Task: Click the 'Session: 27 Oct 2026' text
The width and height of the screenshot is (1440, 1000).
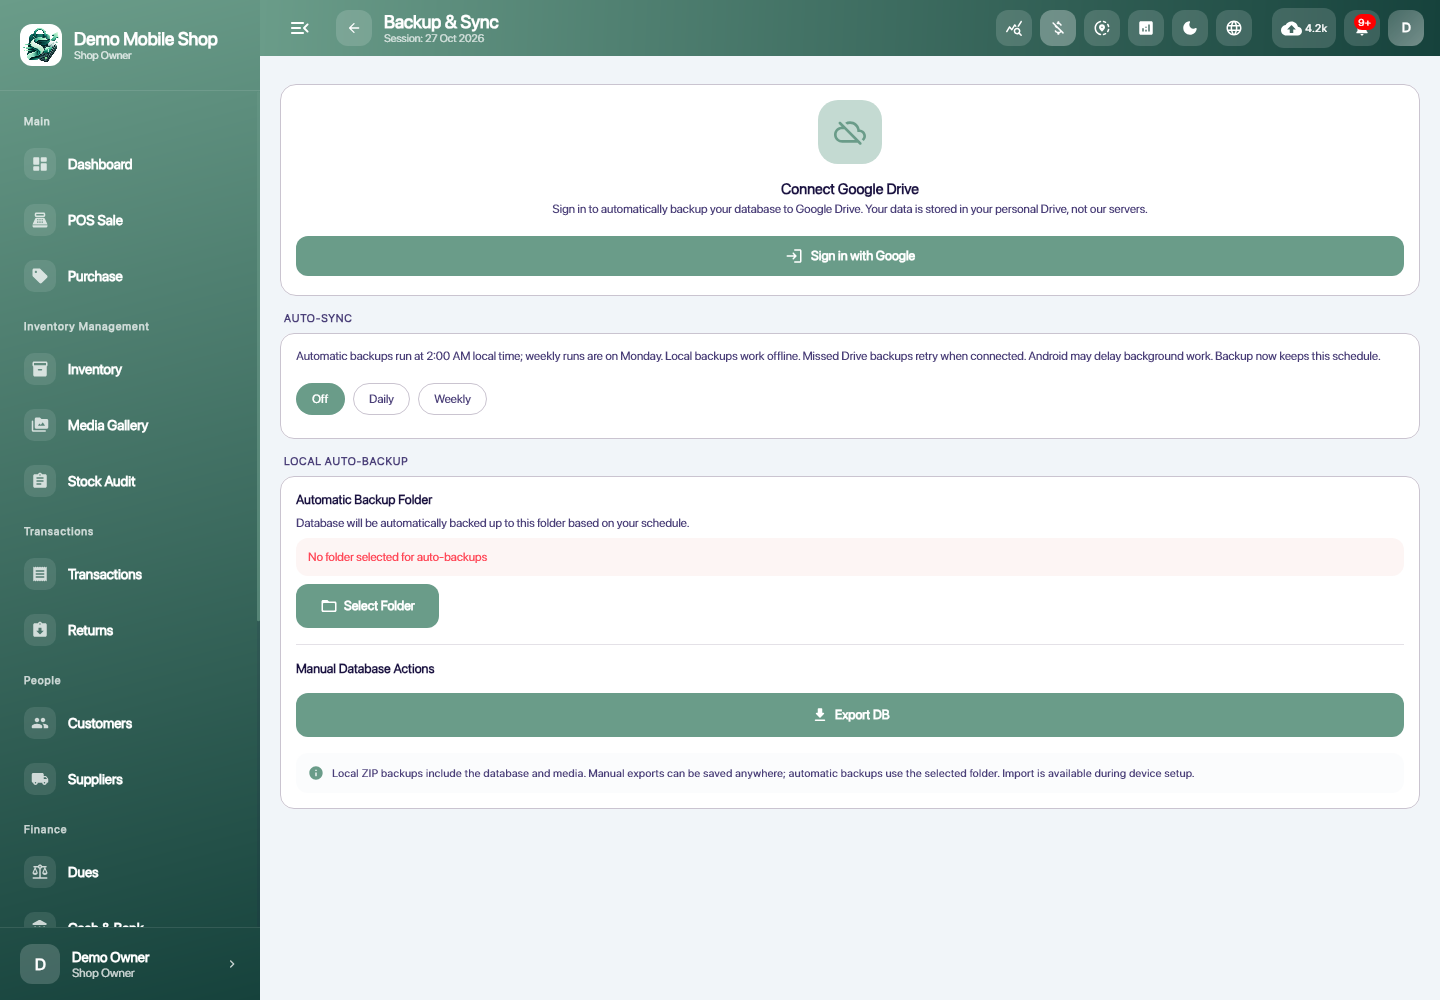Action: [434, 39]
